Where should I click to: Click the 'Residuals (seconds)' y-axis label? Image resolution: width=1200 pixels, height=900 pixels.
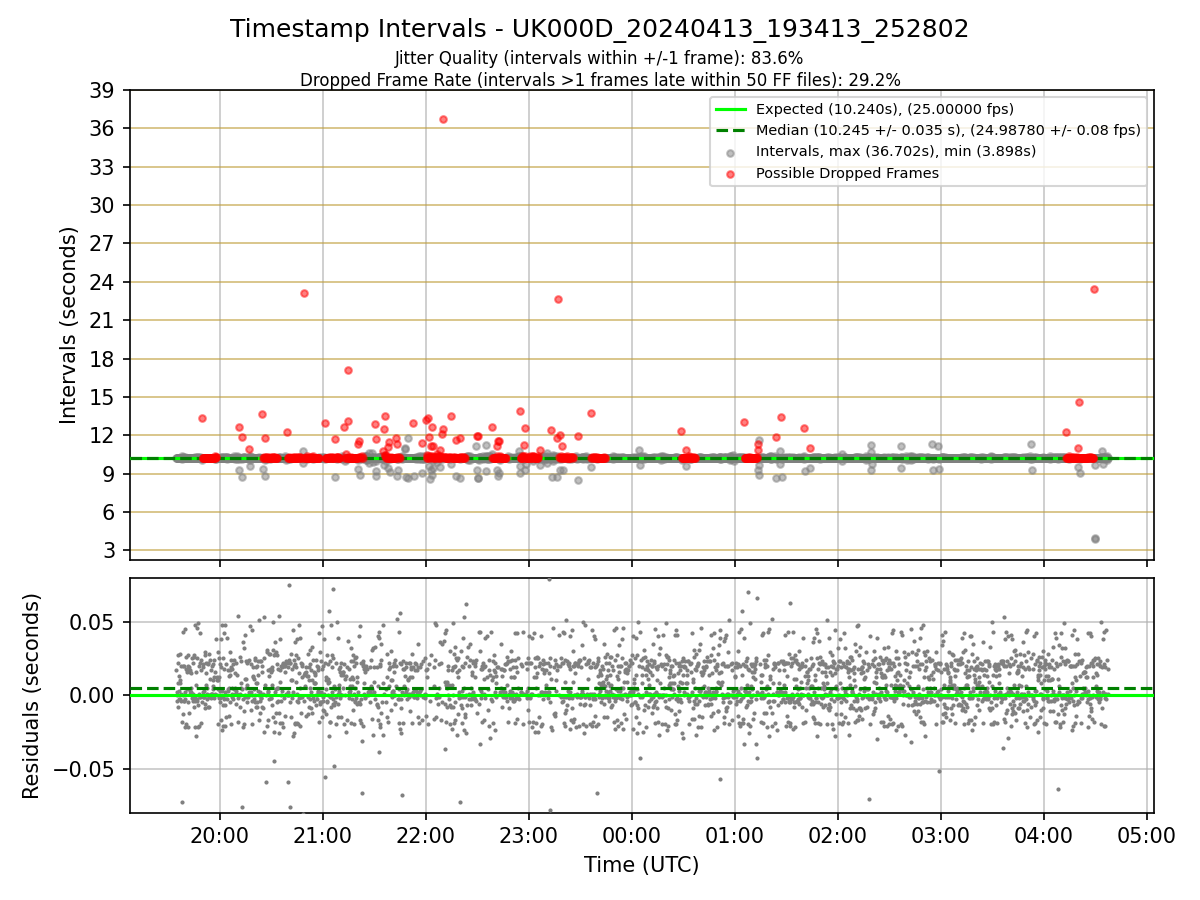31,696
